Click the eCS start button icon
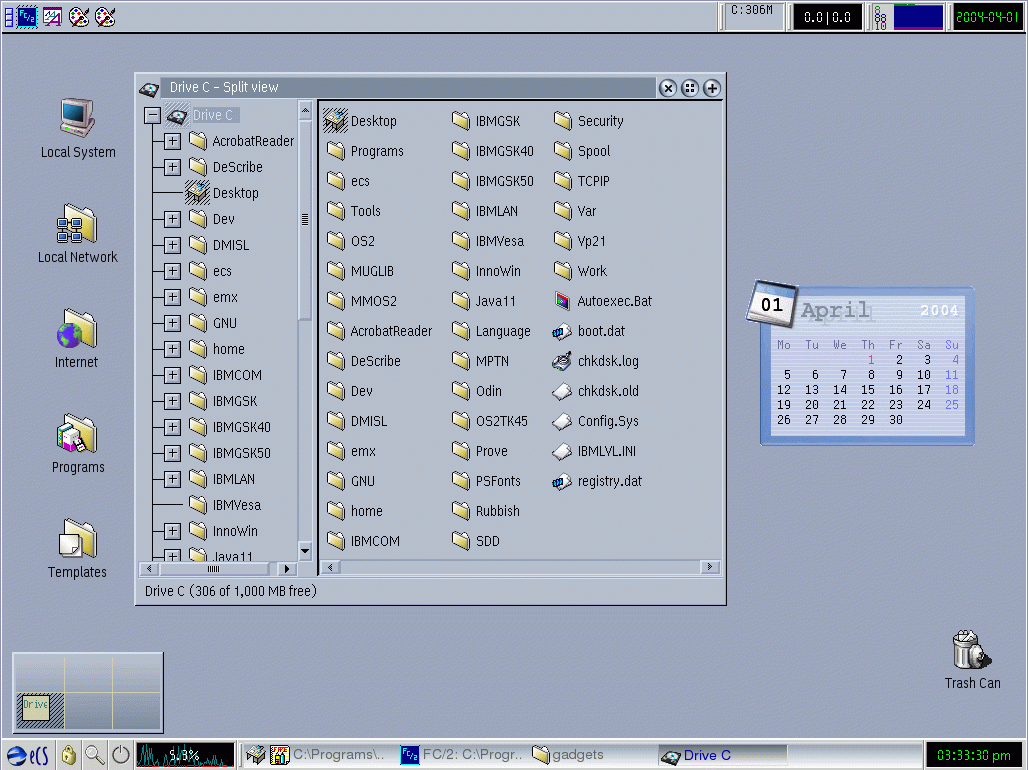Screen dimensions: 1028x770 click(28, 755)
